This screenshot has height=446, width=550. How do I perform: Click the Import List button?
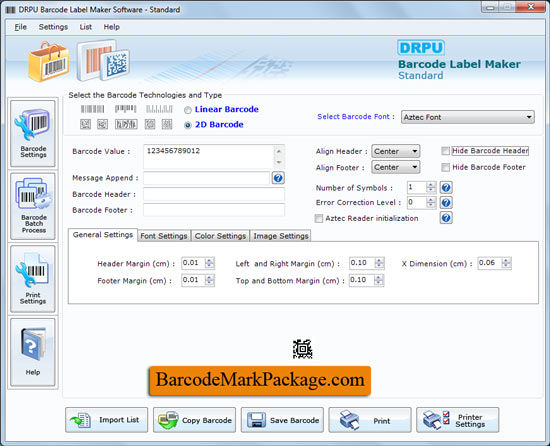(106, 420)
